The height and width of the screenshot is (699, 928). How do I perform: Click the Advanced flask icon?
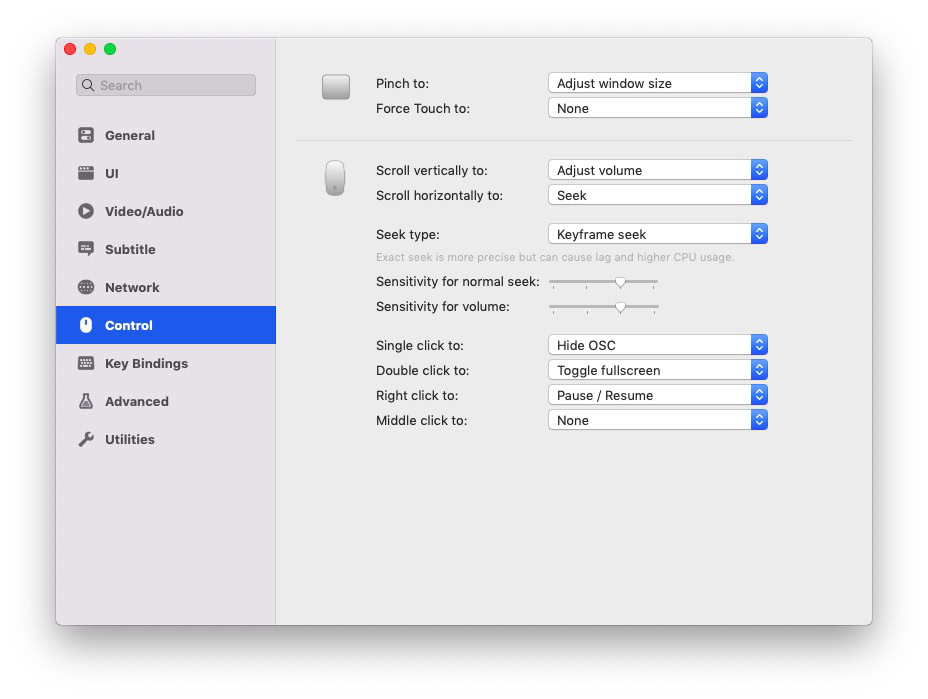(x=86, y=401)
